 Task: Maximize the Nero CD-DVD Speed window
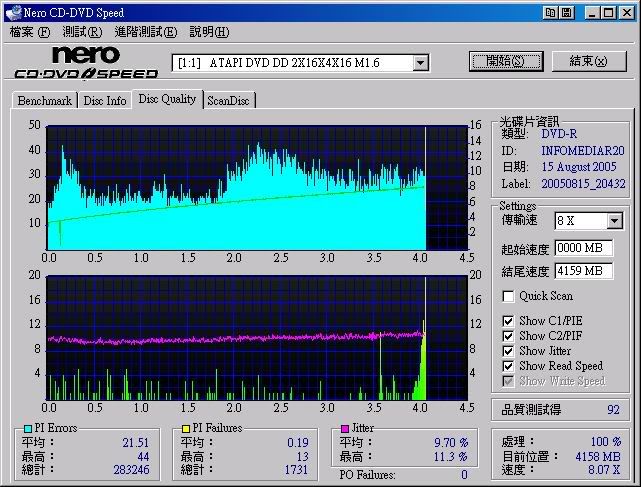[609, 13]
